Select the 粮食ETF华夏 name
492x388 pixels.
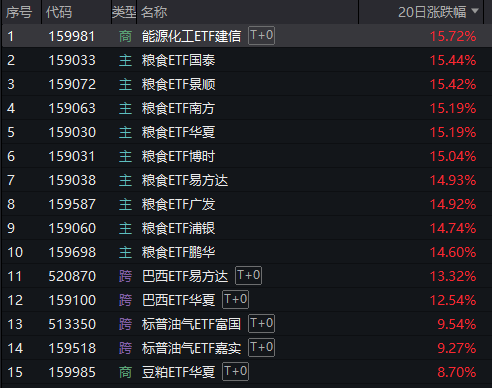(178, 132)
